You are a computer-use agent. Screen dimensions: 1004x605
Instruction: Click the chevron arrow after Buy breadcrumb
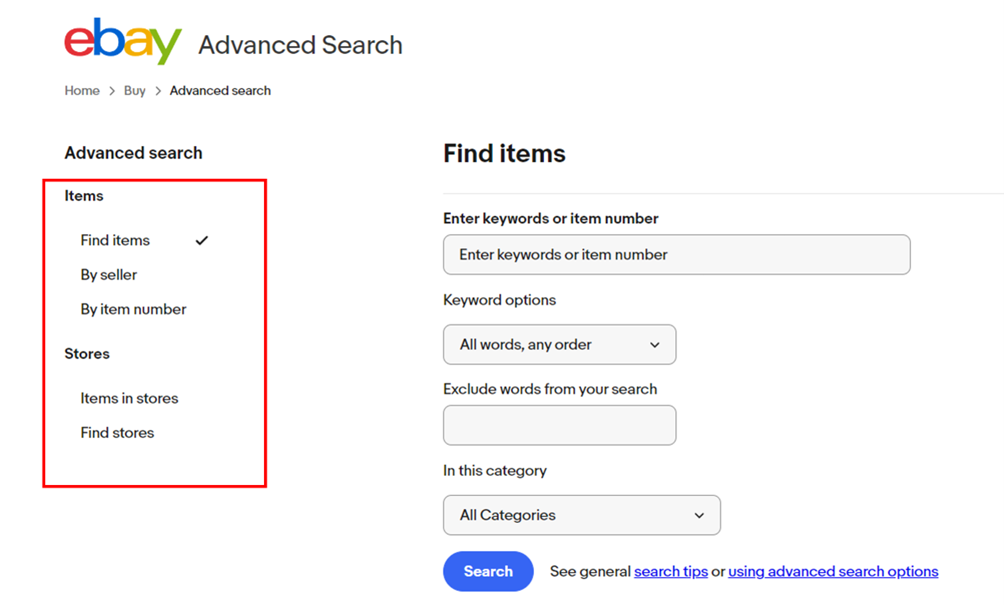click(x=158, y=91)
